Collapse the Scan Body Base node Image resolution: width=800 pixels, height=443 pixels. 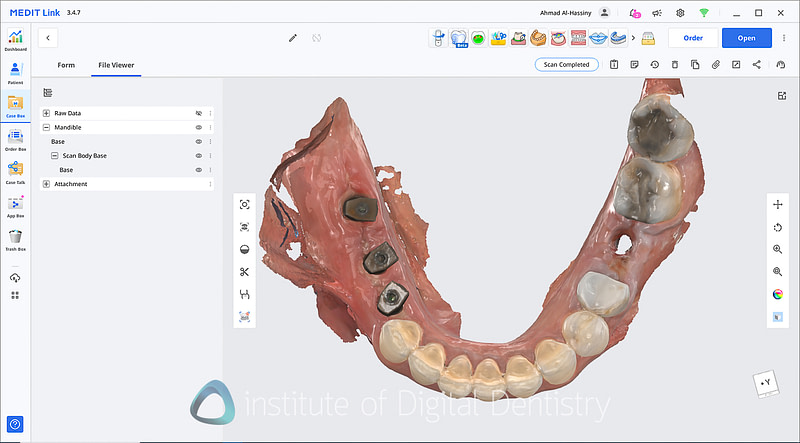point(55,156)
